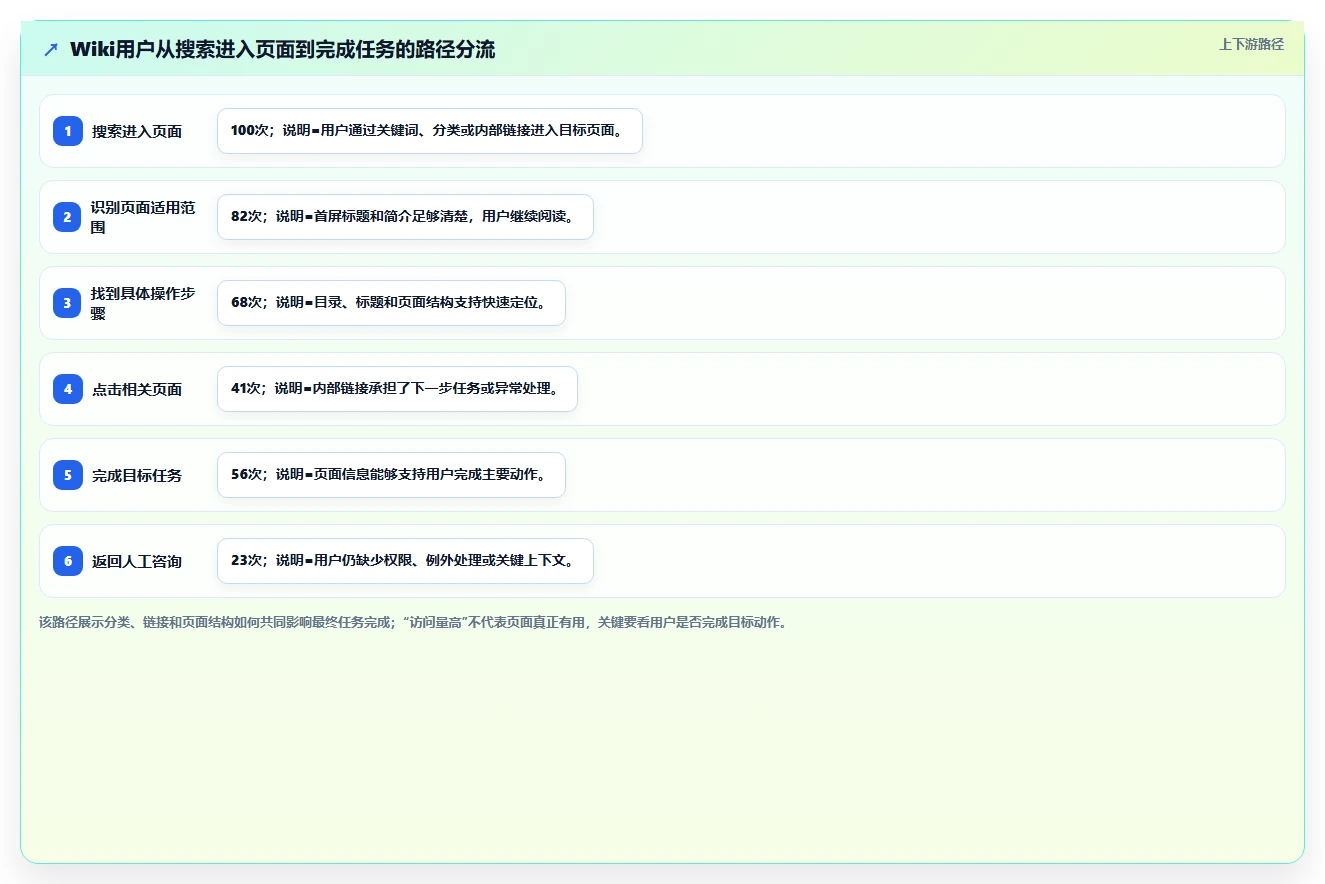Click the 搜索进入页面 step label

(x=137, y=131)
